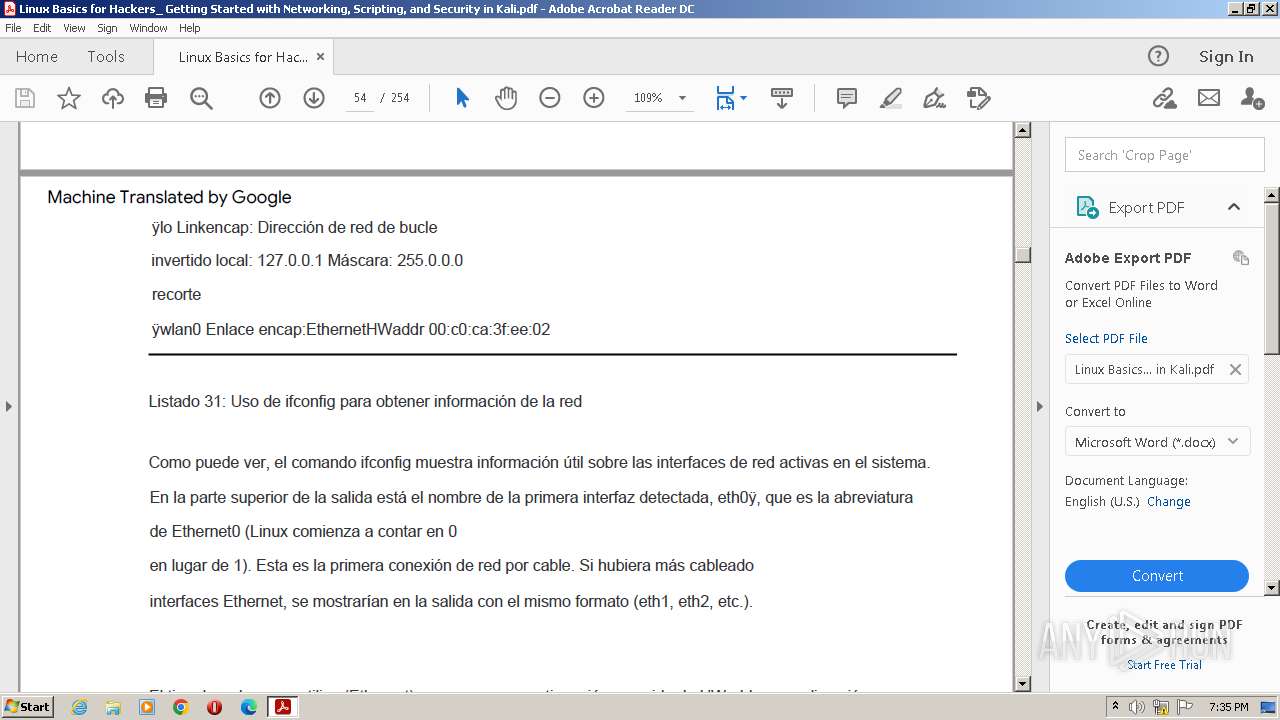Open the Help question mark
The height and width of the screenshot is (720, 1280).
[1158, 56]
